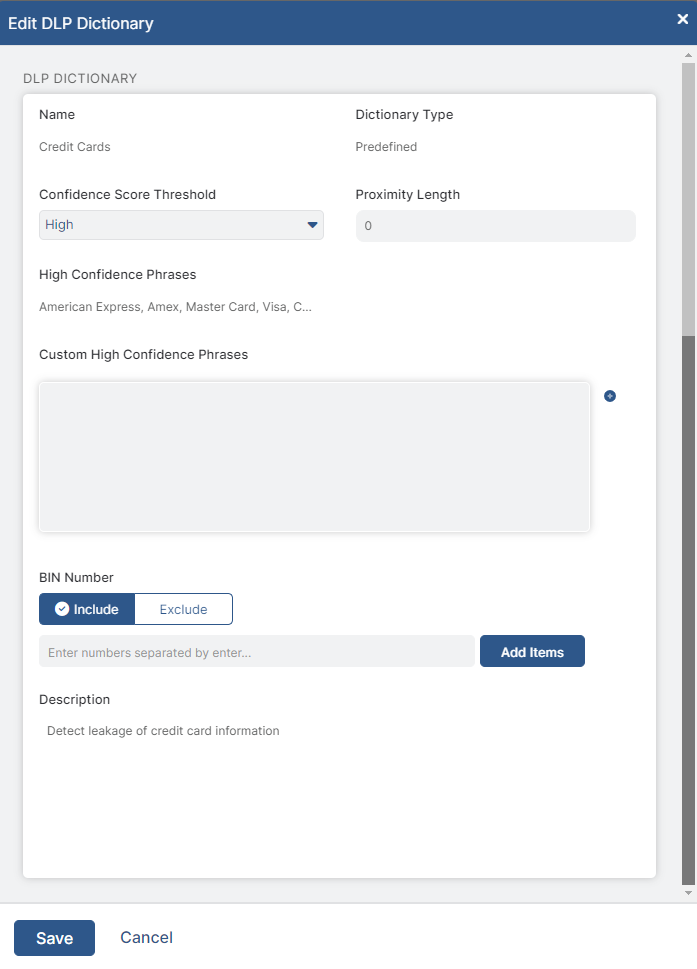Cancel editing the DLP dictionary
This screenshot has width=697, height=969.
pos(146,938)
